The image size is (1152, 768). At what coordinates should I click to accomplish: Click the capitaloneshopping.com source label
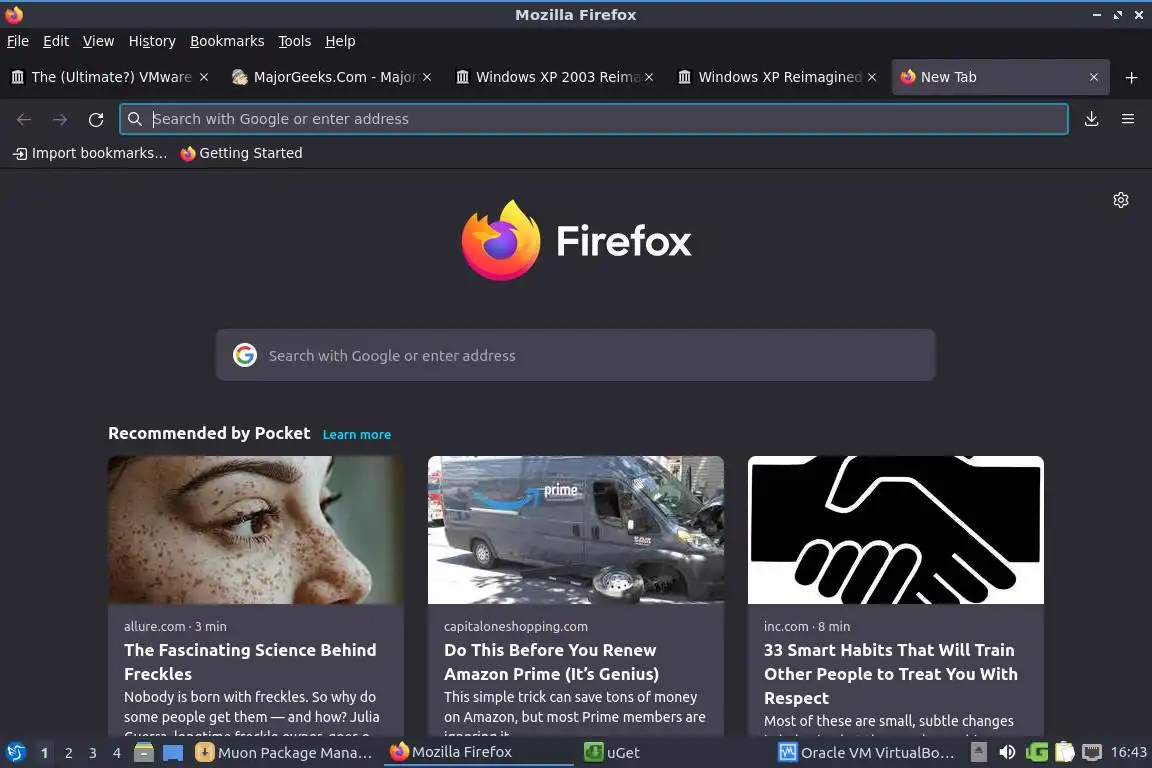(516, 626)
